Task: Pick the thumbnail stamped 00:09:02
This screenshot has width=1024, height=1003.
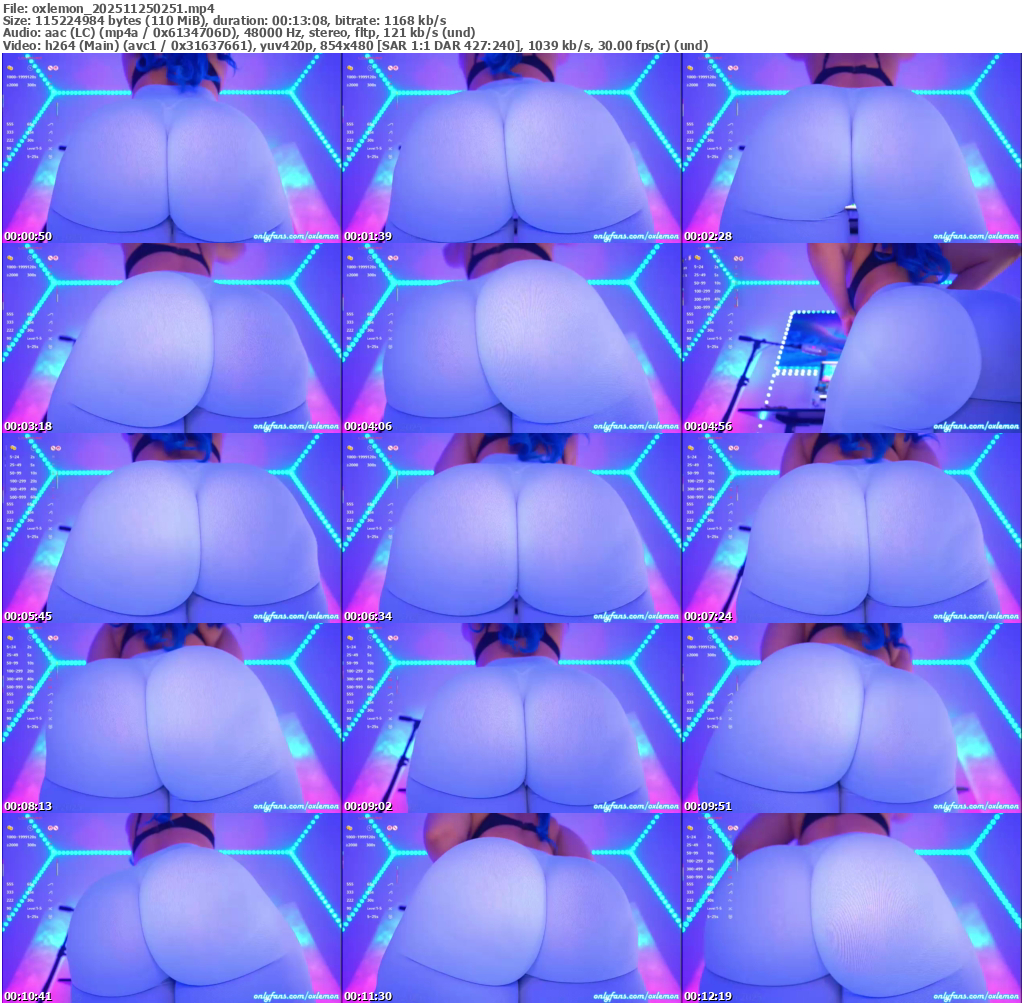Action: click(511, 718)
